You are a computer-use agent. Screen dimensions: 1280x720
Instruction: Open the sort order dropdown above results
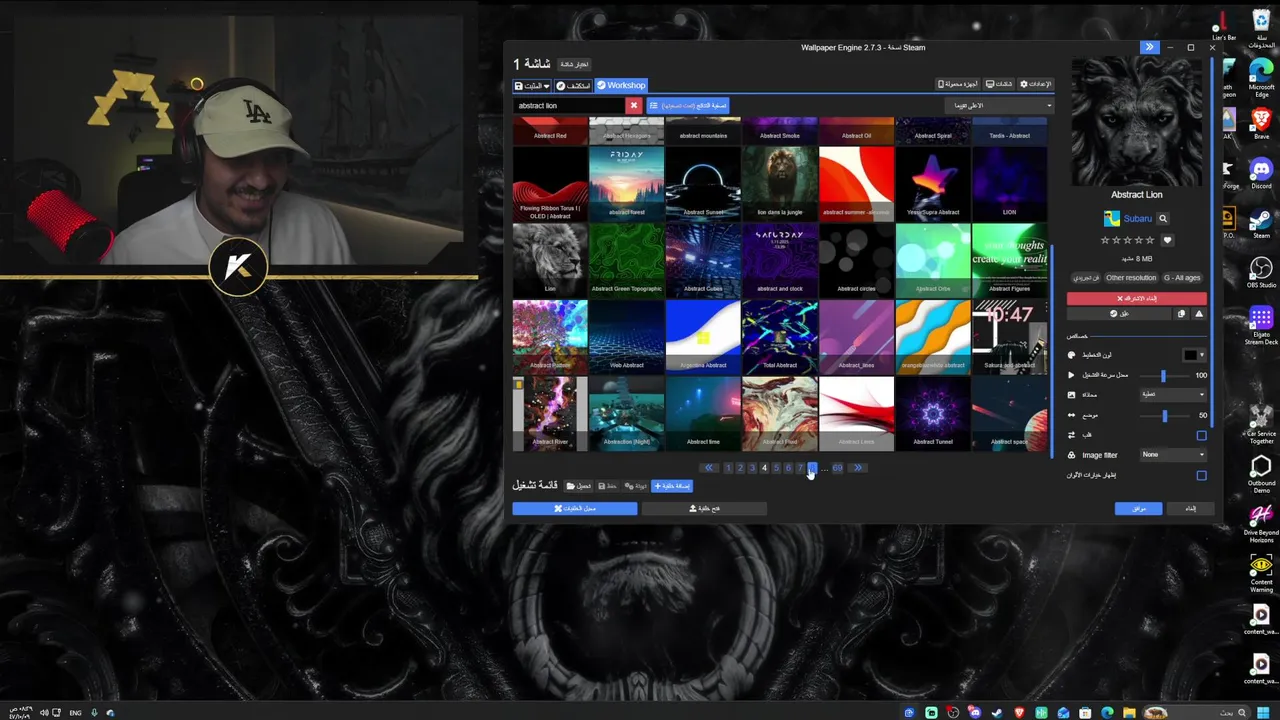[1001, 105]
